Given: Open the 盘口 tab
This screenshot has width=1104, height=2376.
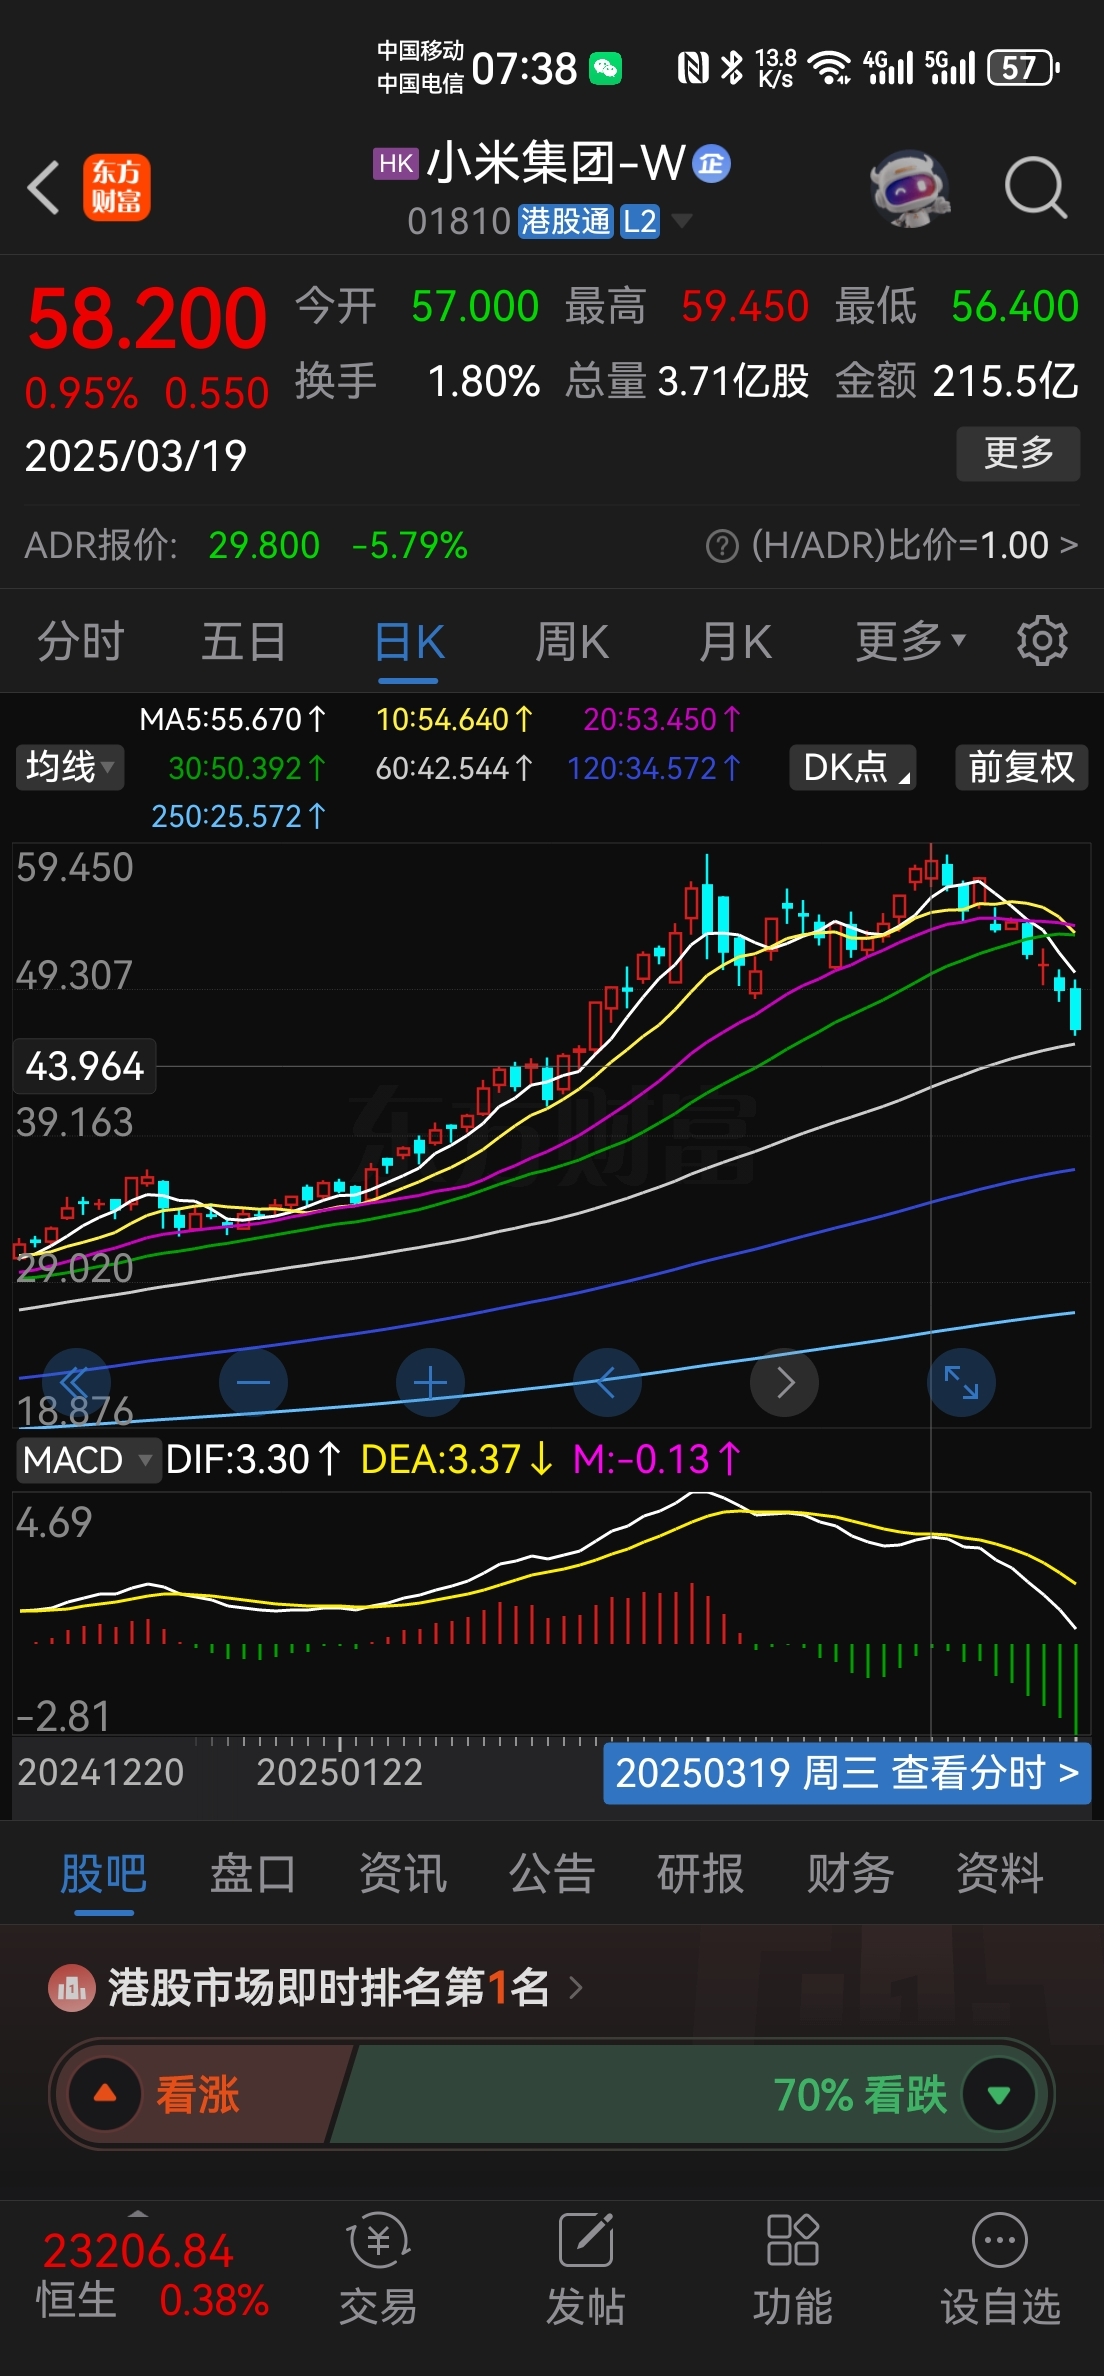Looking at the screenshot, I should point(253,1873).
